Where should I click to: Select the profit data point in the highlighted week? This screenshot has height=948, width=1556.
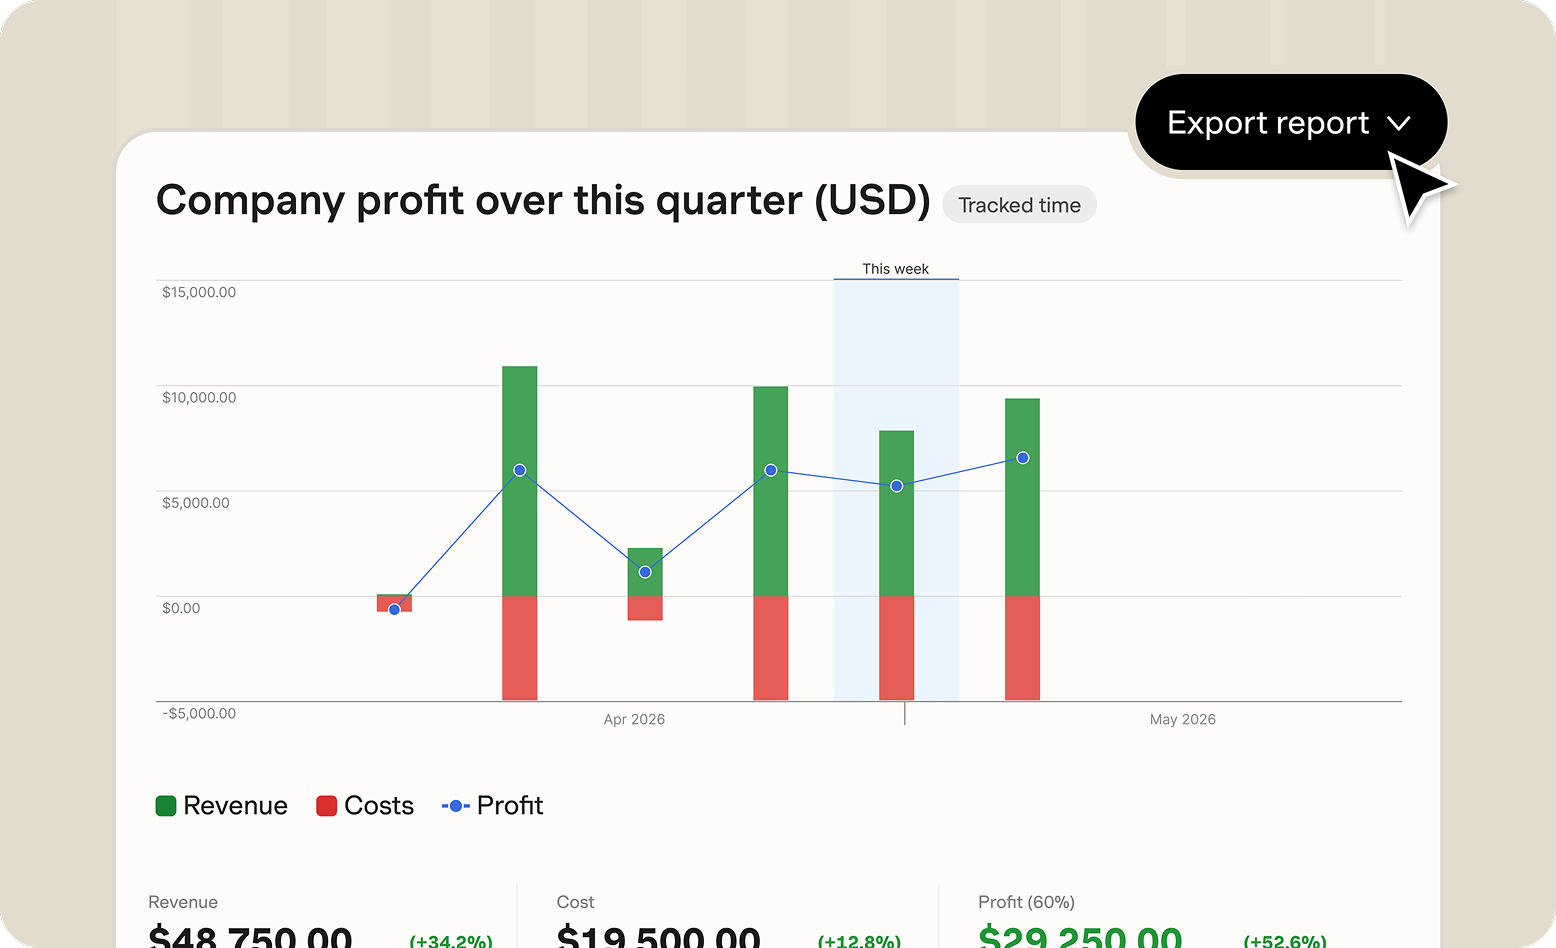click(x=895, y=484)
